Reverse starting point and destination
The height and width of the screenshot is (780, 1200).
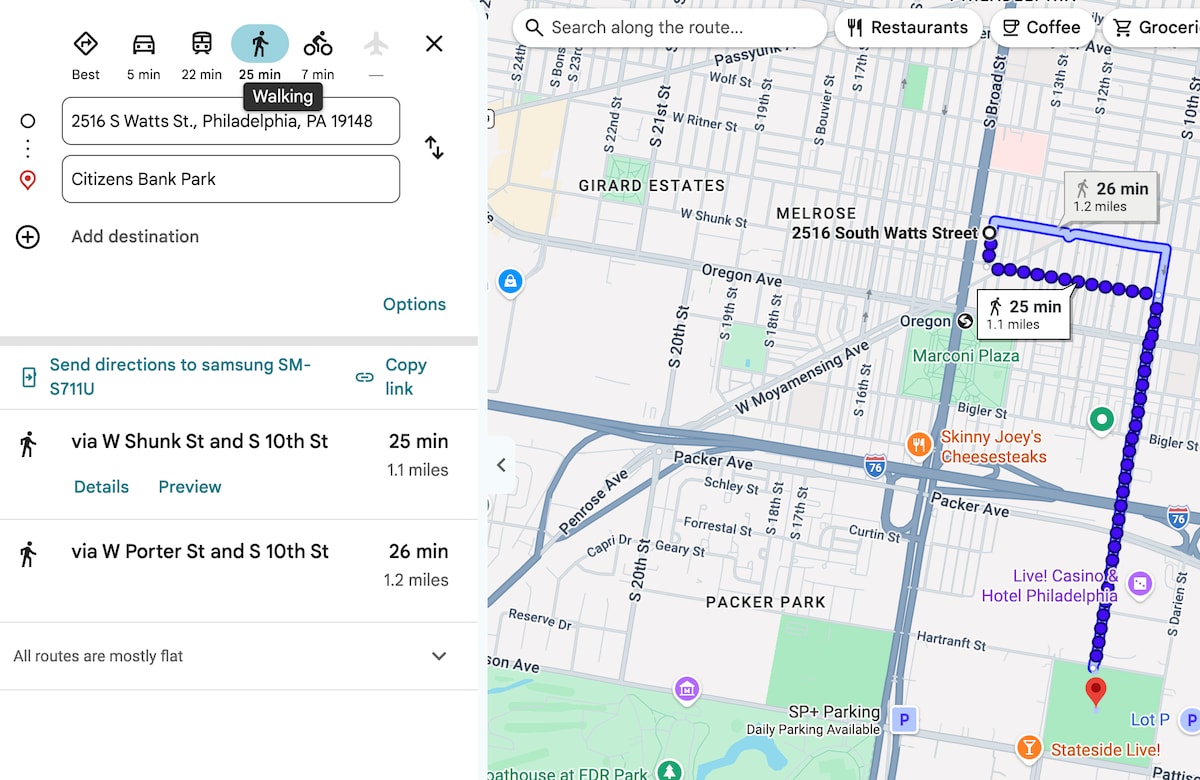pos(434,148)
